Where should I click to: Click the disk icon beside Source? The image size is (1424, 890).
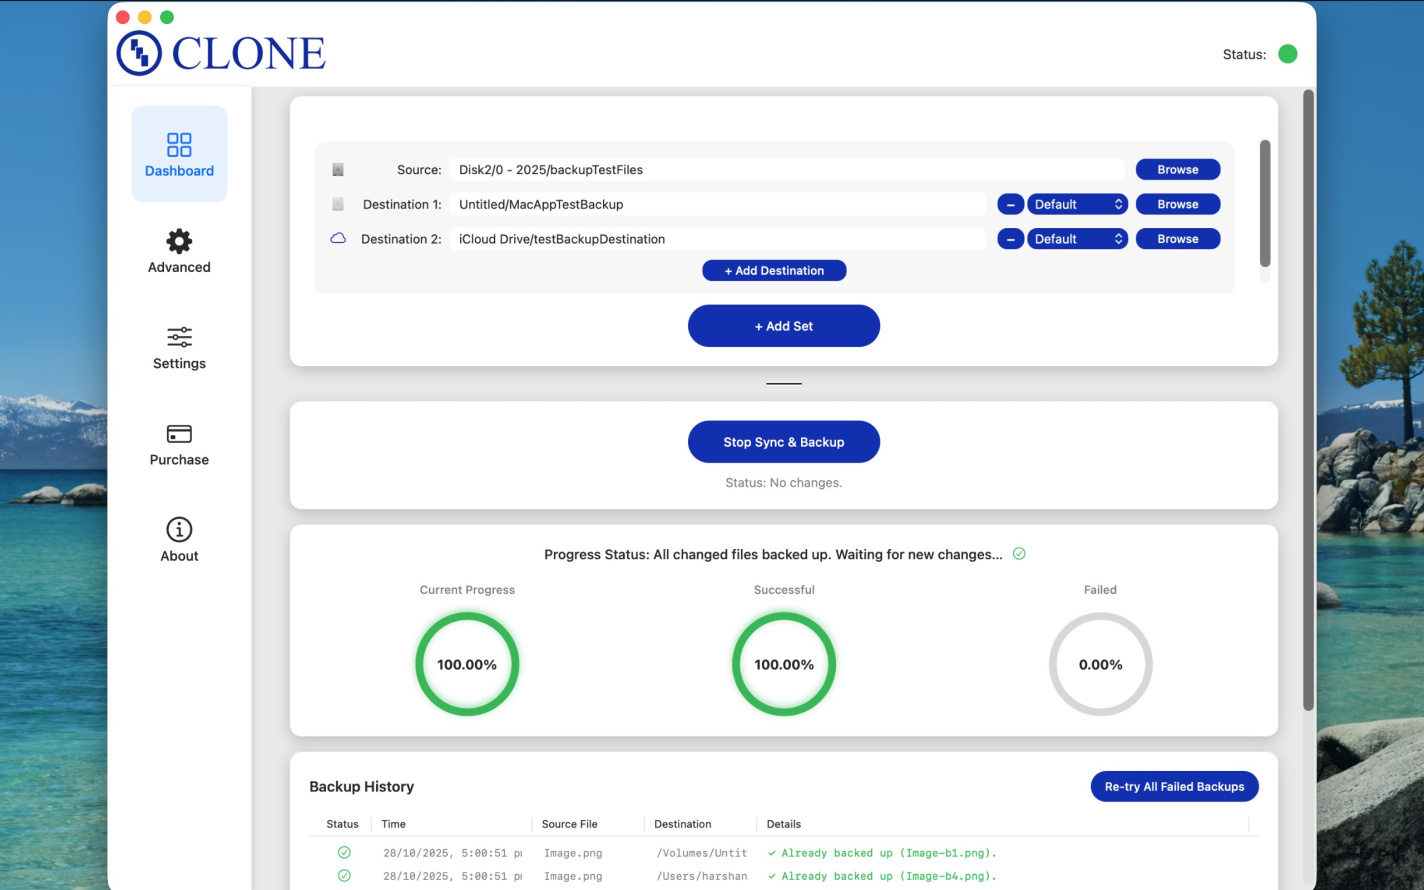(x=338, y=170)
